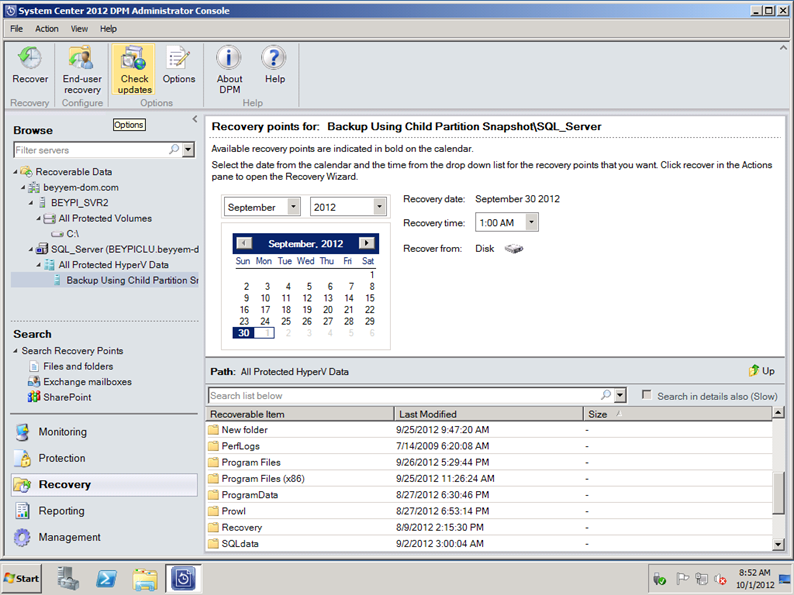Open the View menu
The width and height of the screenshot is (794, 595).
click(x=79, y=29)
